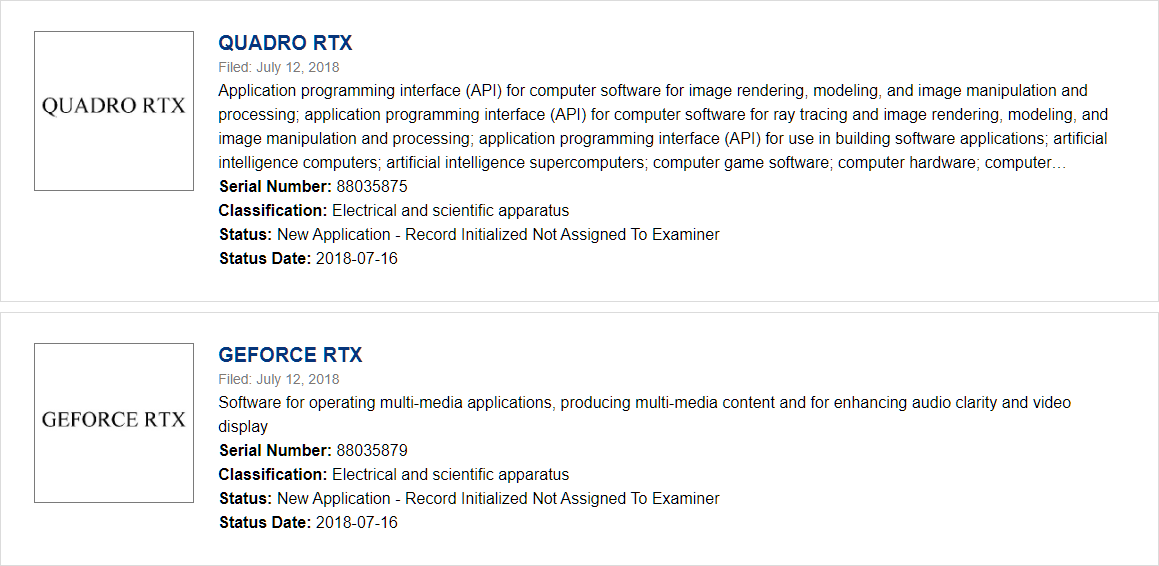Viewport: 1159px width, 566px height.
Task: Click 'Electrical and scientific apparatus' in GEFORCE RTX entry
Action: [450, 474]
